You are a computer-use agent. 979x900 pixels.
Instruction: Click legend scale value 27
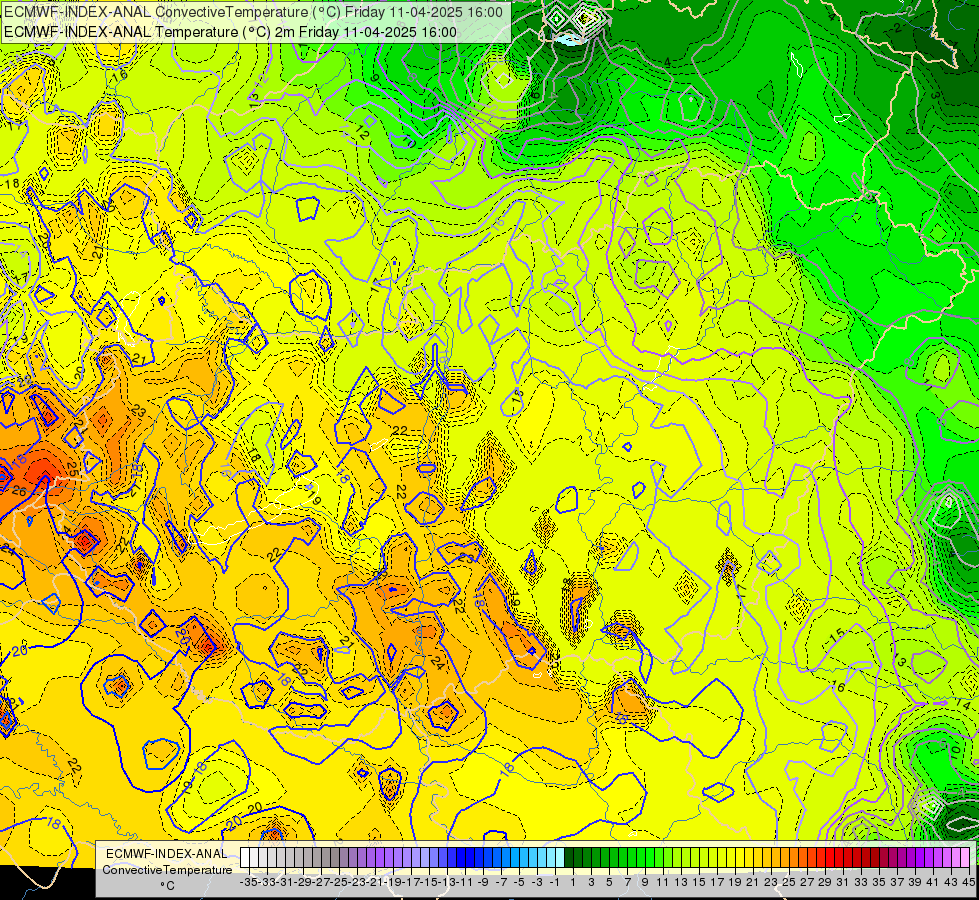[x=807, y=882]
